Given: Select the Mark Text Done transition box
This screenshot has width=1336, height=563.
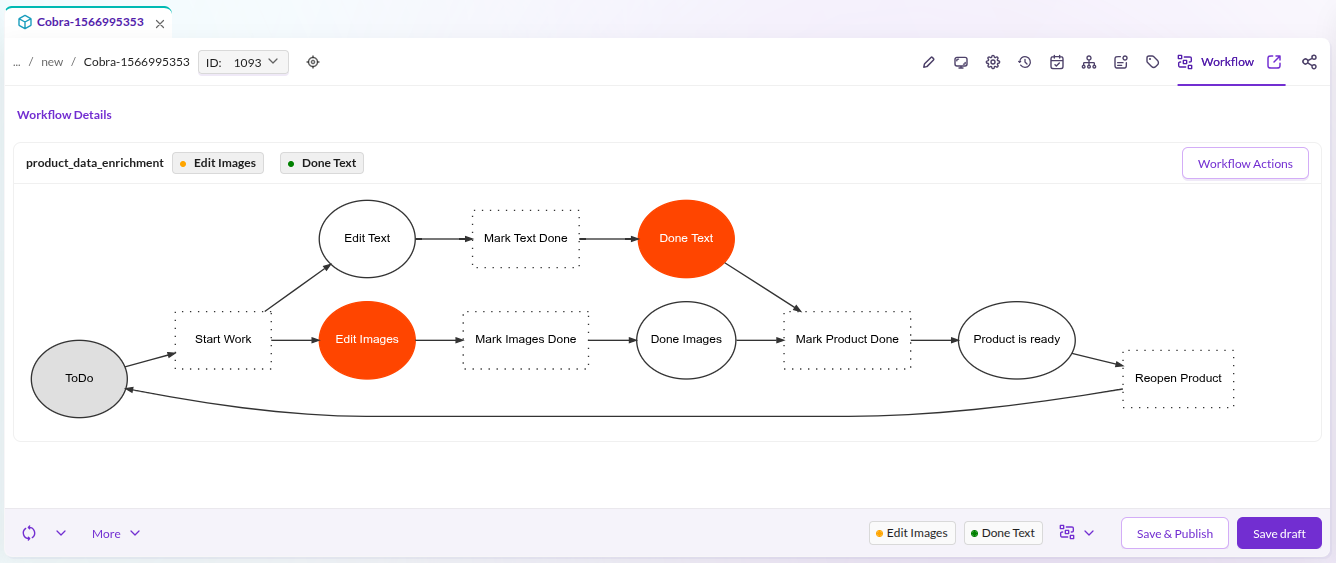Looking at the screenshot, I should tap(526, 239).
